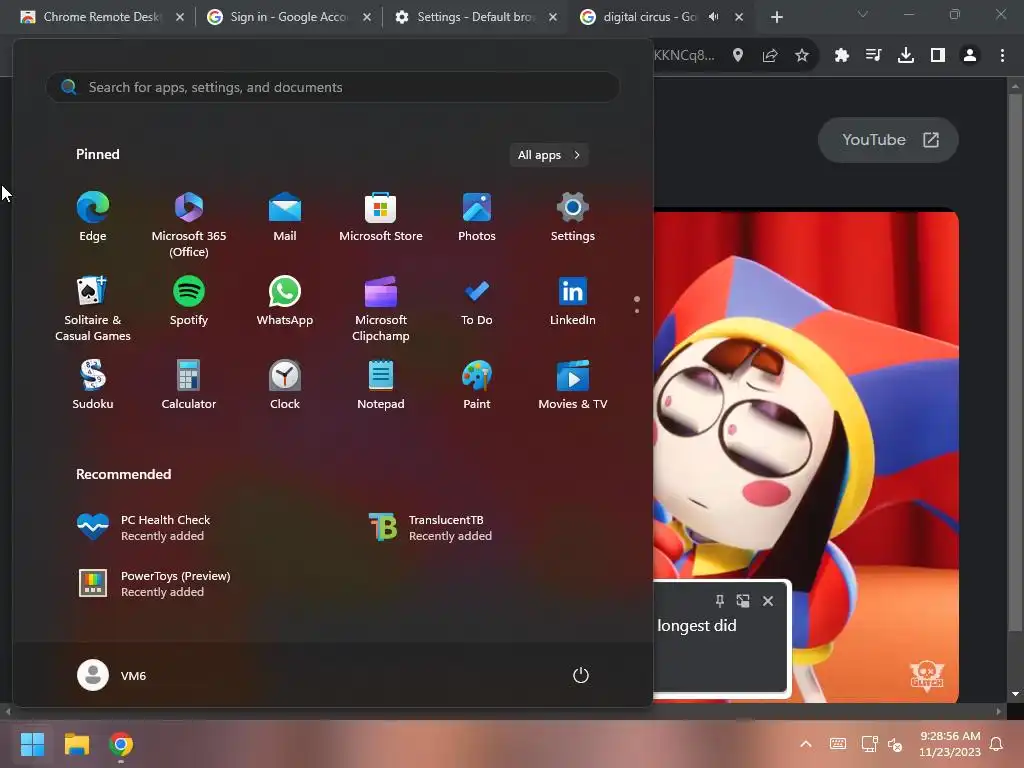Launch Solitaire & Casual Games
Image resolution: width=1024 pixels, height=768 pixels.
click(93, 308)
